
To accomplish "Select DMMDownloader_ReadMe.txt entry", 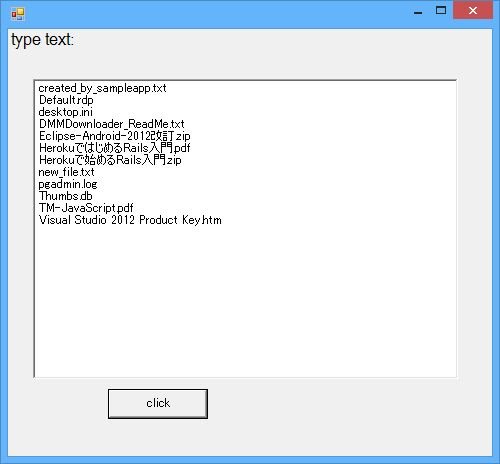I will 111,124.
